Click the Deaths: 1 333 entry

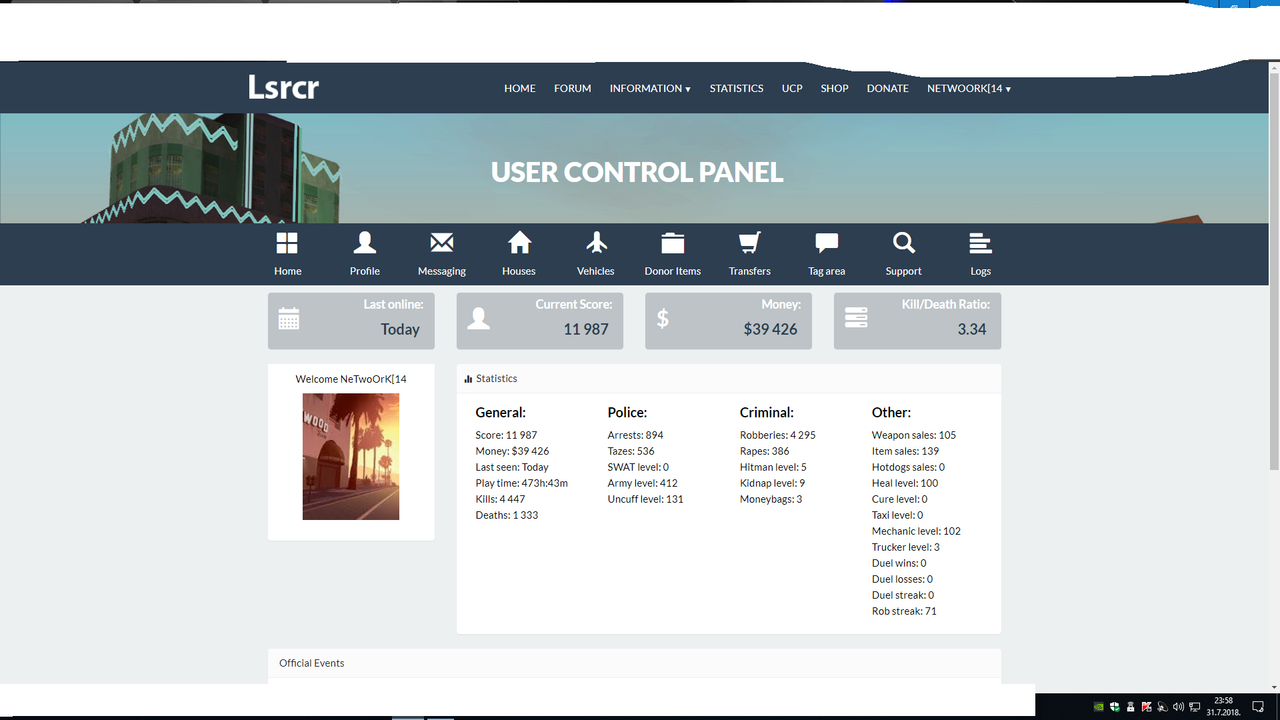(507, 515)
